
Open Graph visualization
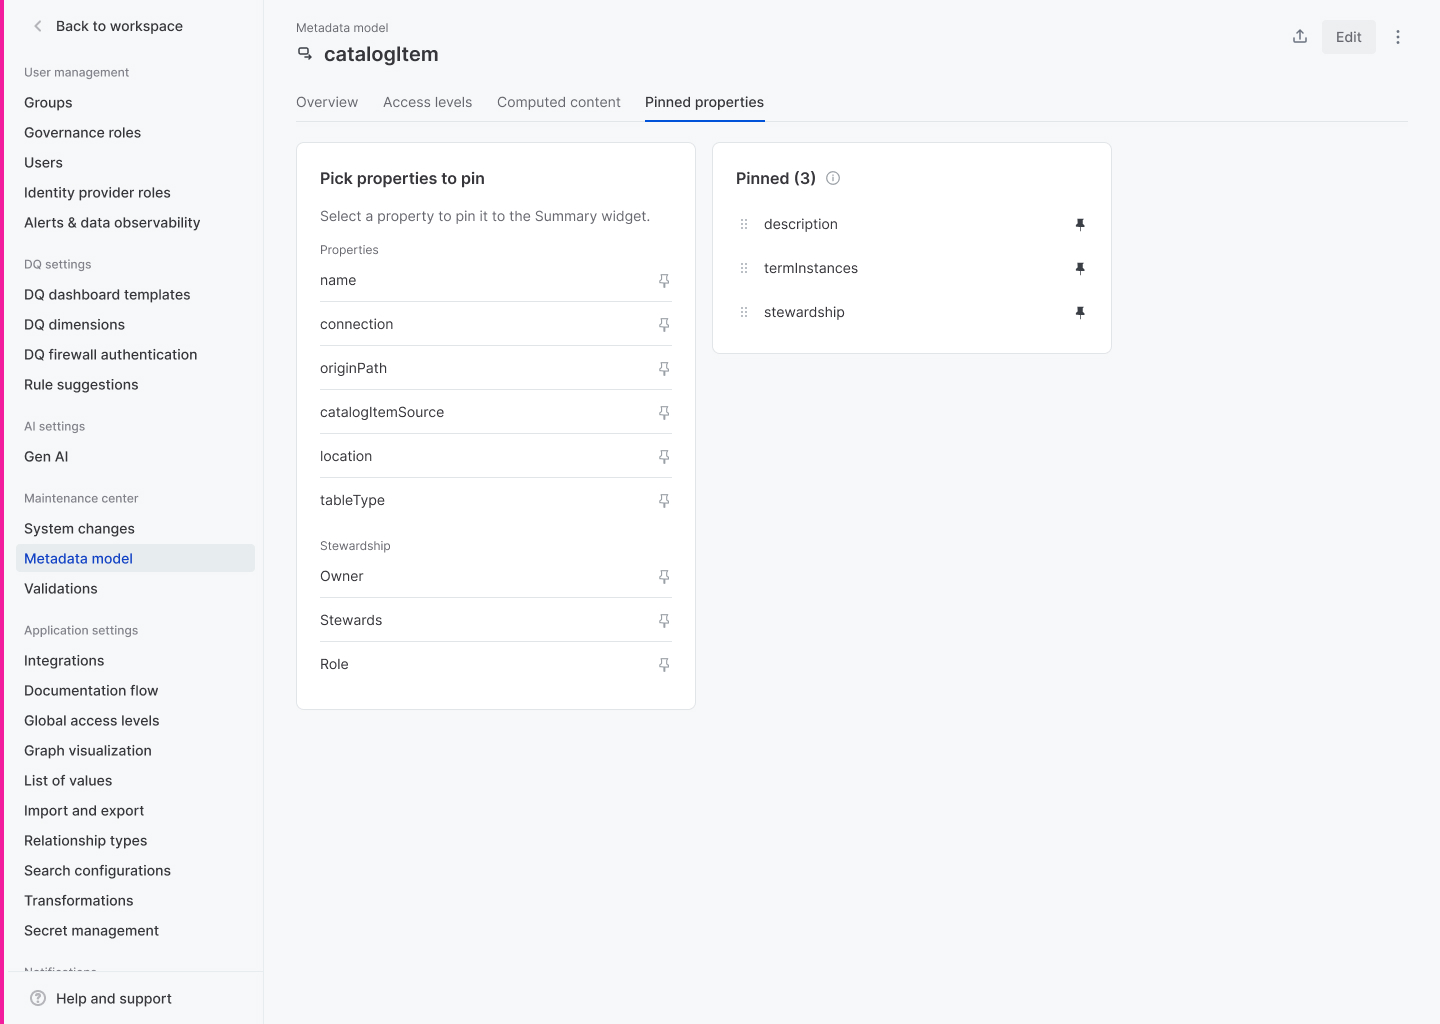[x=88, y=750]
